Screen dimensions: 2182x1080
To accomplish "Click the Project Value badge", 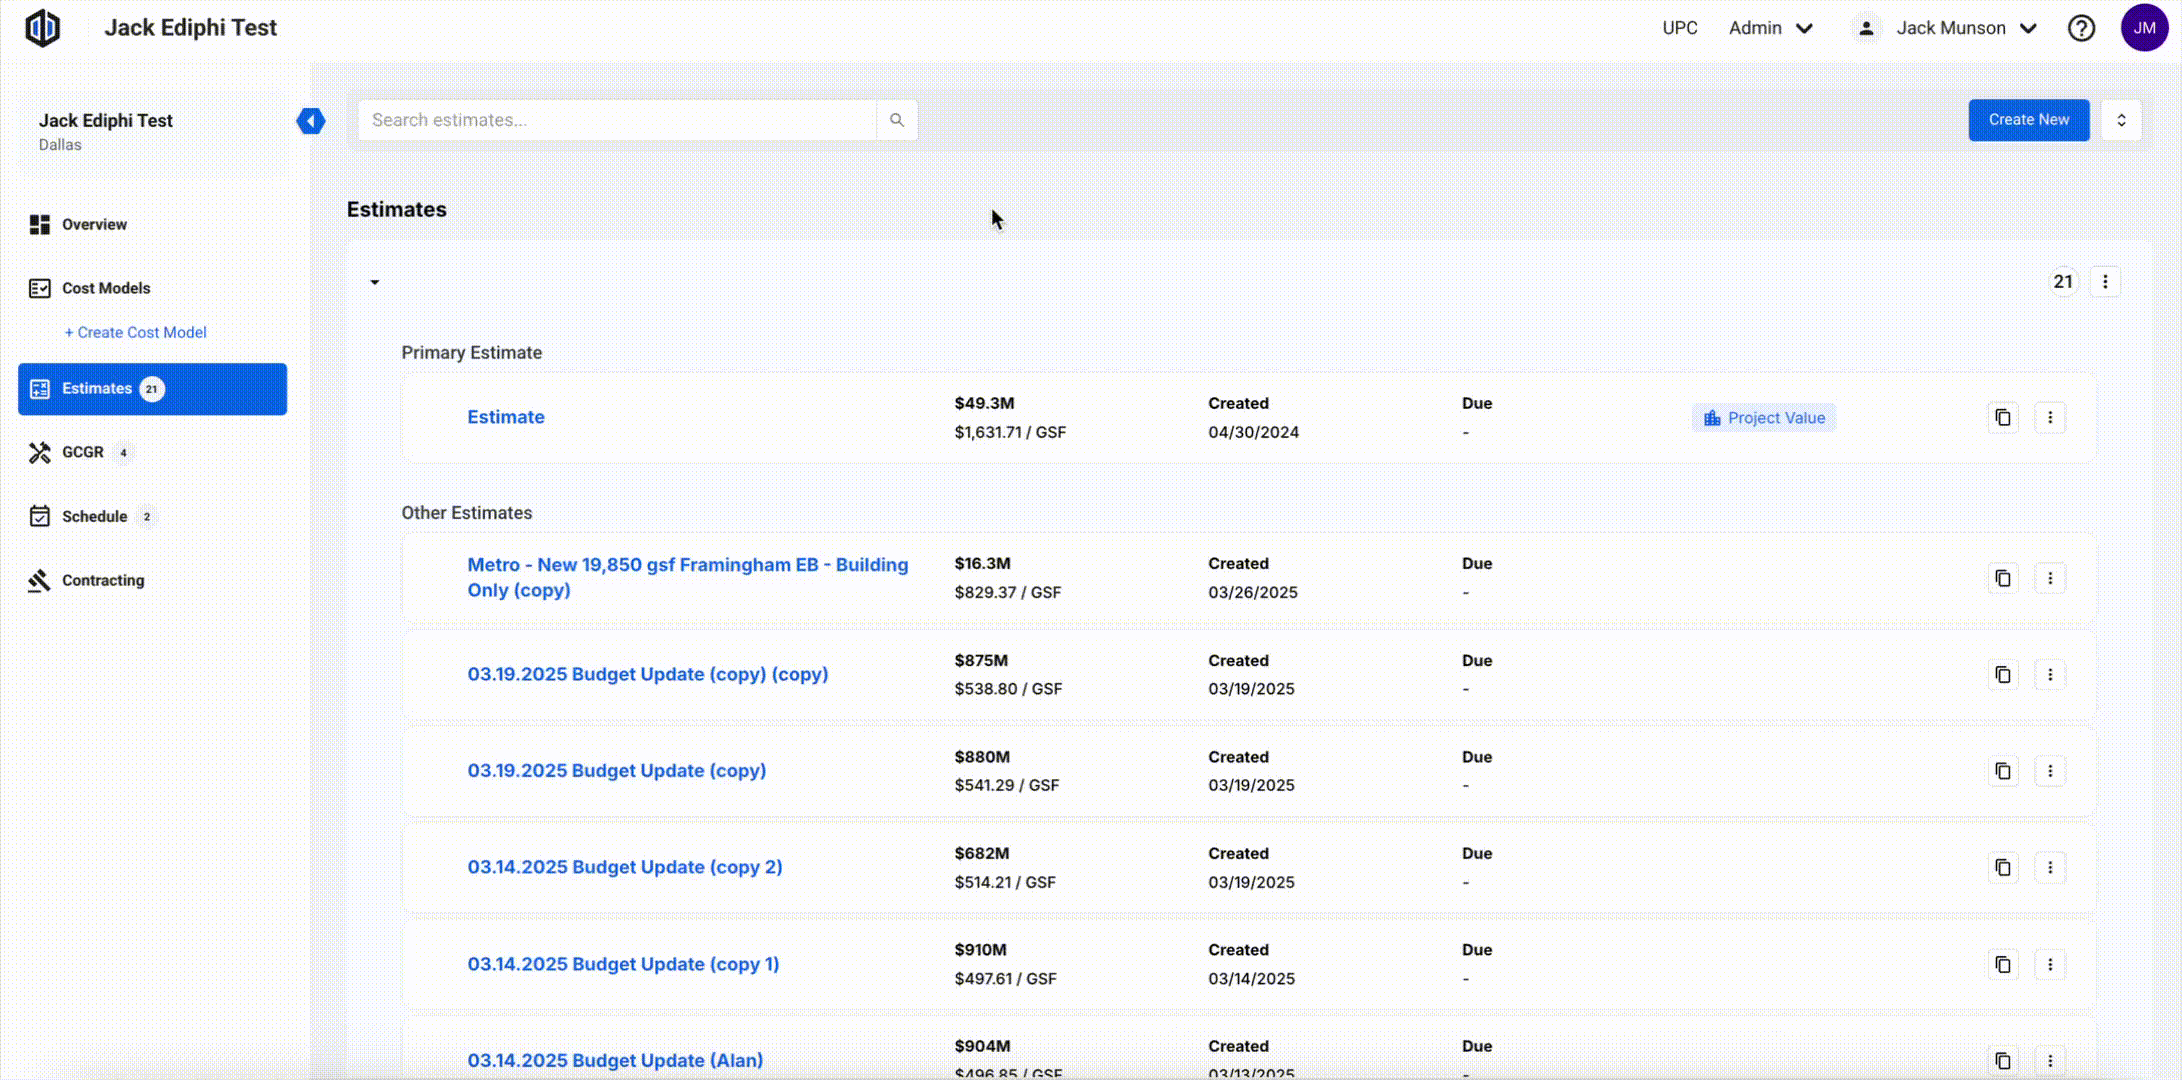I will click(1764, 418).
